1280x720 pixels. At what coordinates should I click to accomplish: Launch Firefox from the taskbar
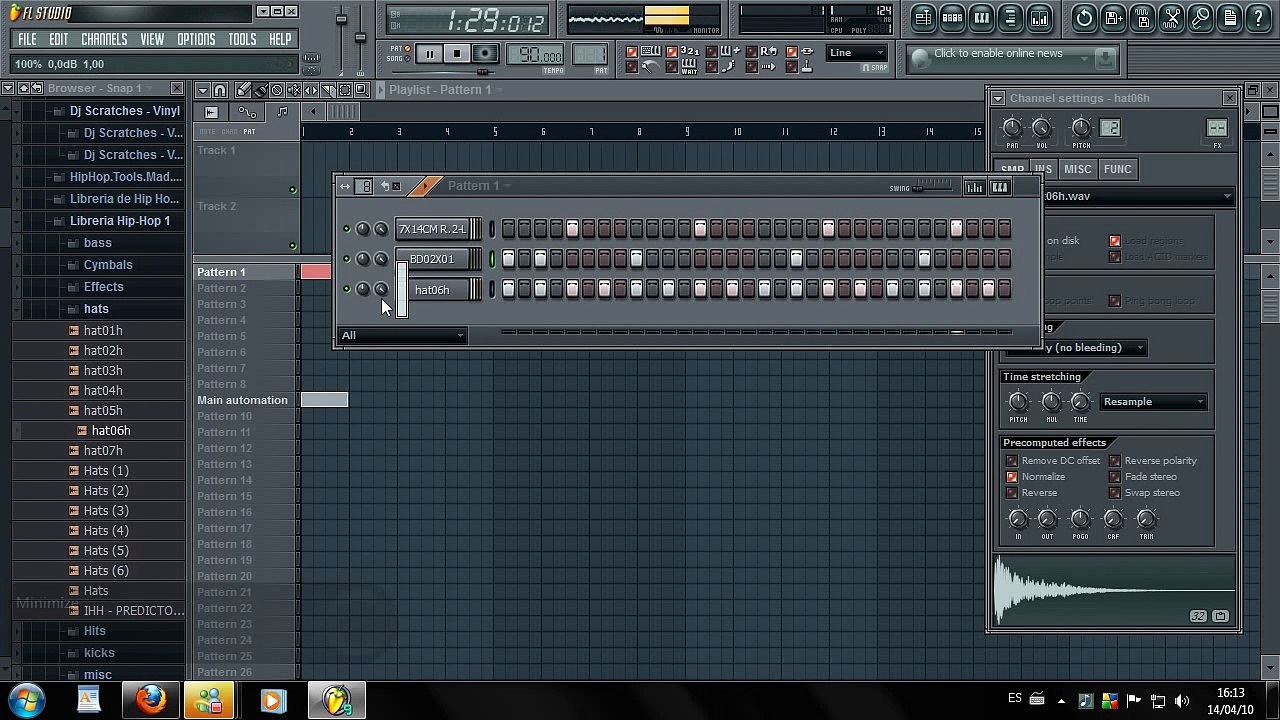(x=151, y=700)
